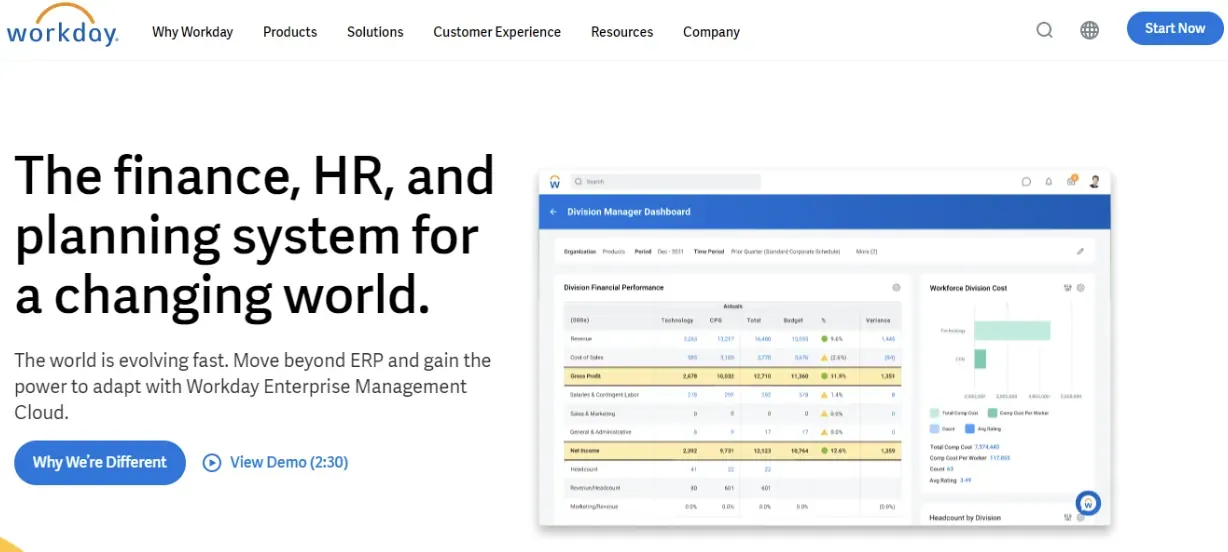
Task: Click the Revenue variance value 1,445
Action: 888,339
